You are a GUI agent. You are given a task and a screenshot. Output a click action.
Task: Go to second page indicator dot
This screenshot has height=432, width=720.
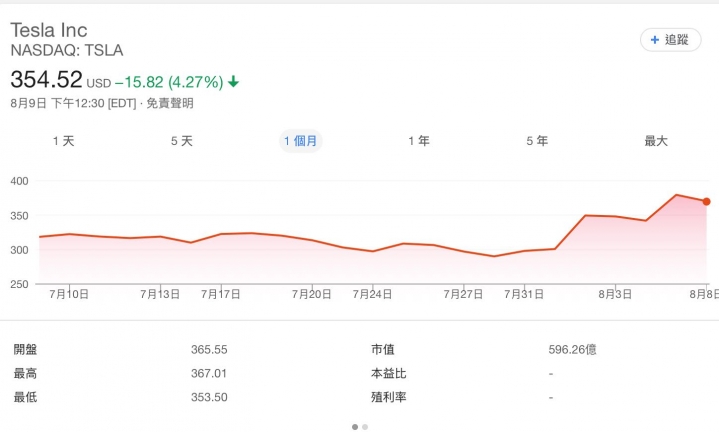point(365,427)
